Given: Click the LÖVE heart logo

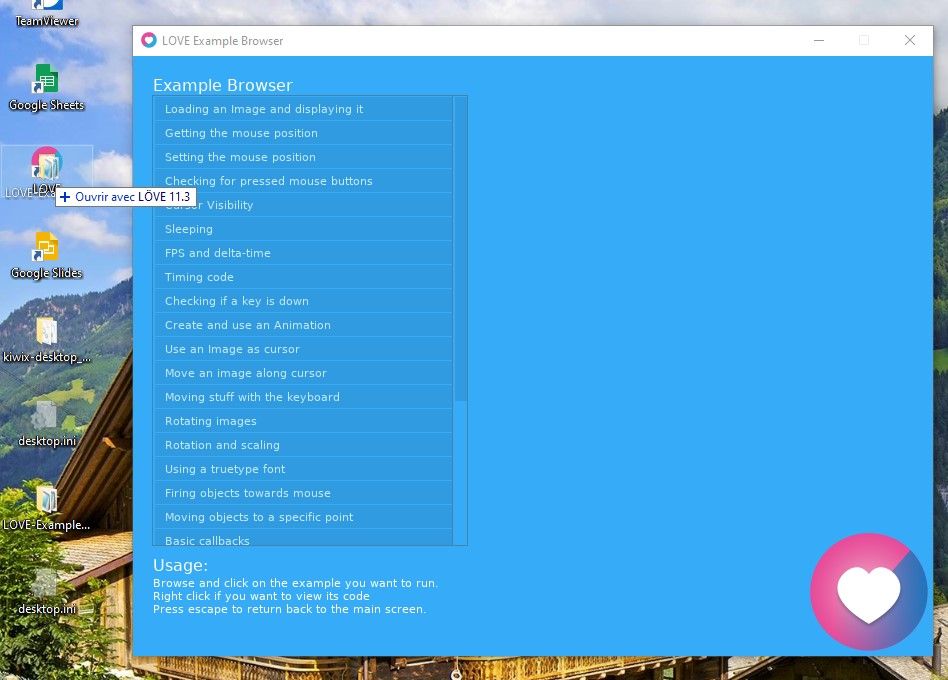Looking at the screenshot, I should click(868, 592).
